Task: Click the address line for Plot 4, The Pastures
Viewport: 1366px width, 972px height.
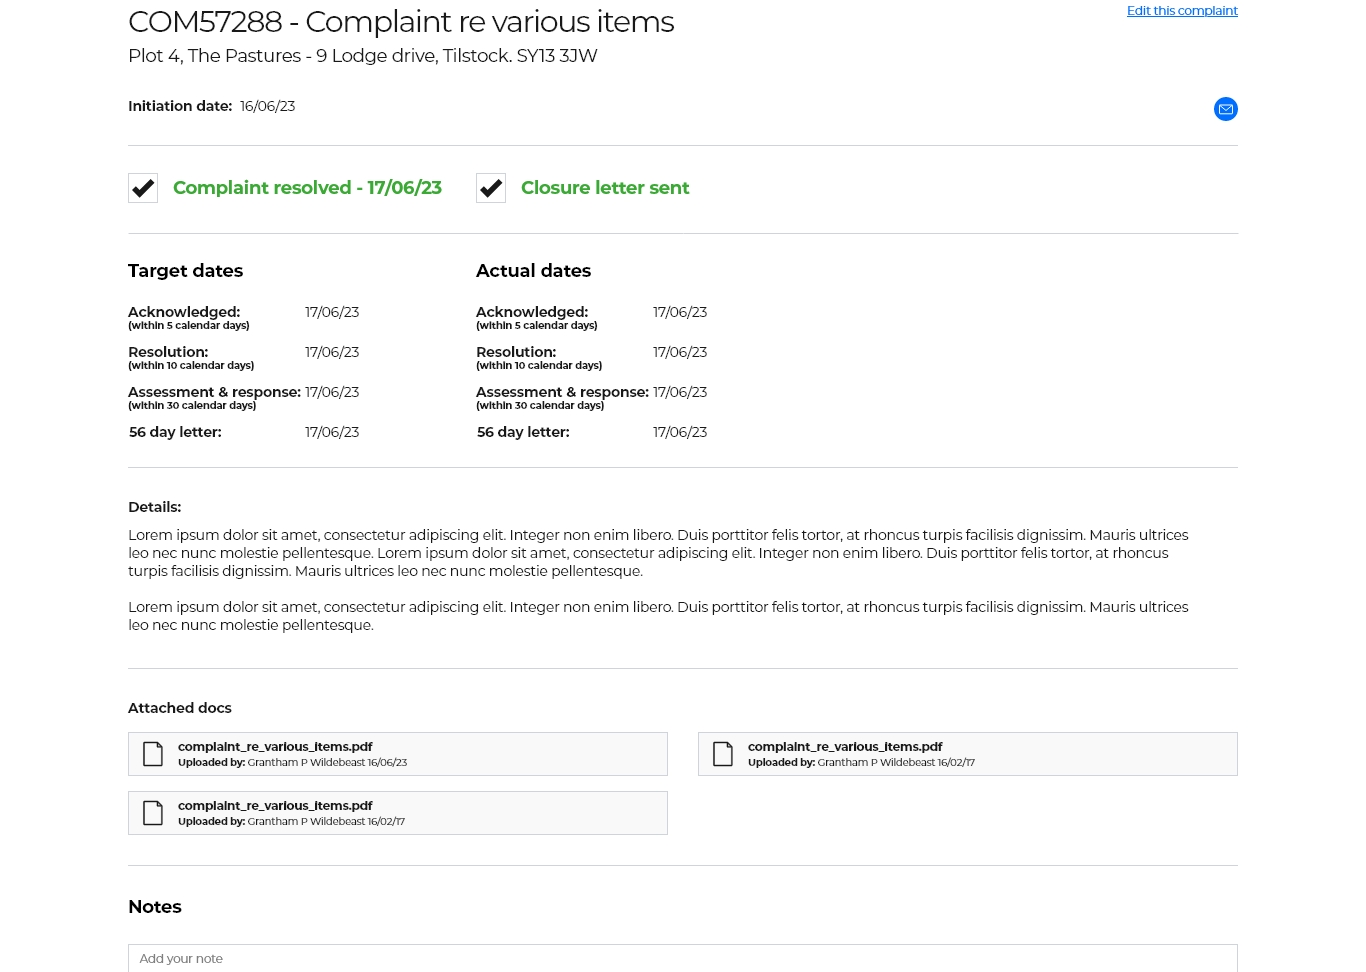Action: [362, 56]
